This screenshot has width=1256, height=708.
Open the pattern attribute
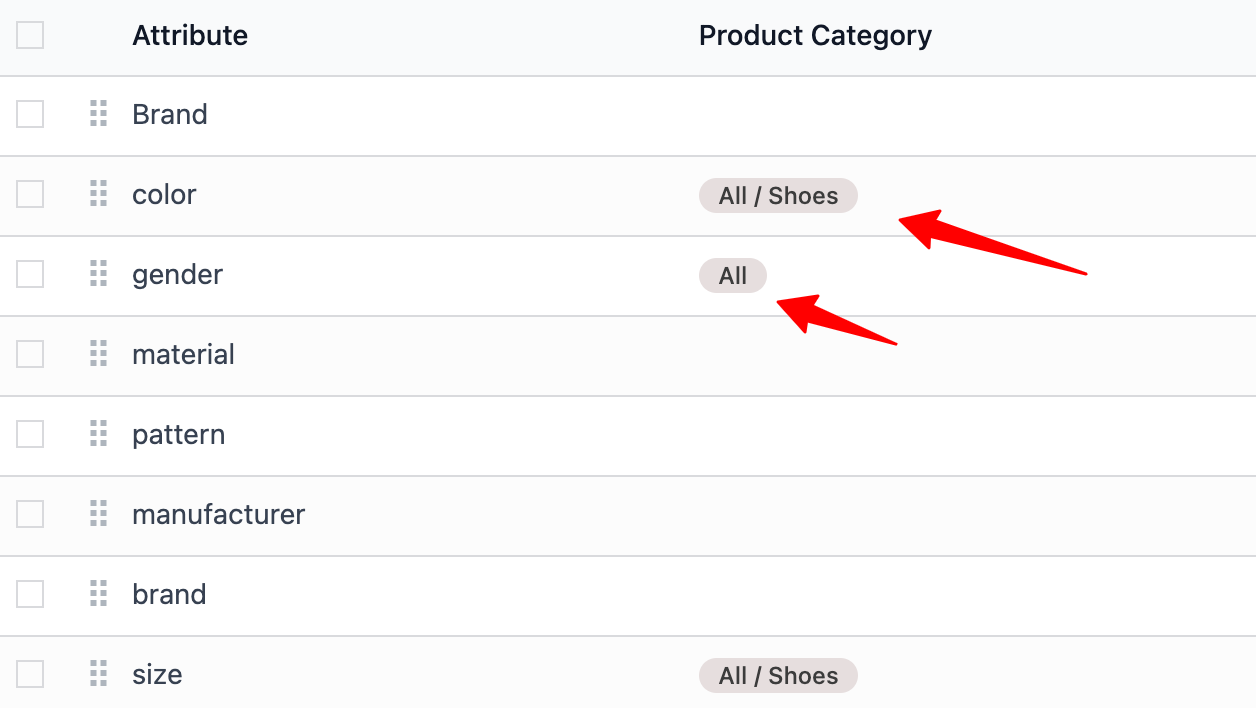178,435
